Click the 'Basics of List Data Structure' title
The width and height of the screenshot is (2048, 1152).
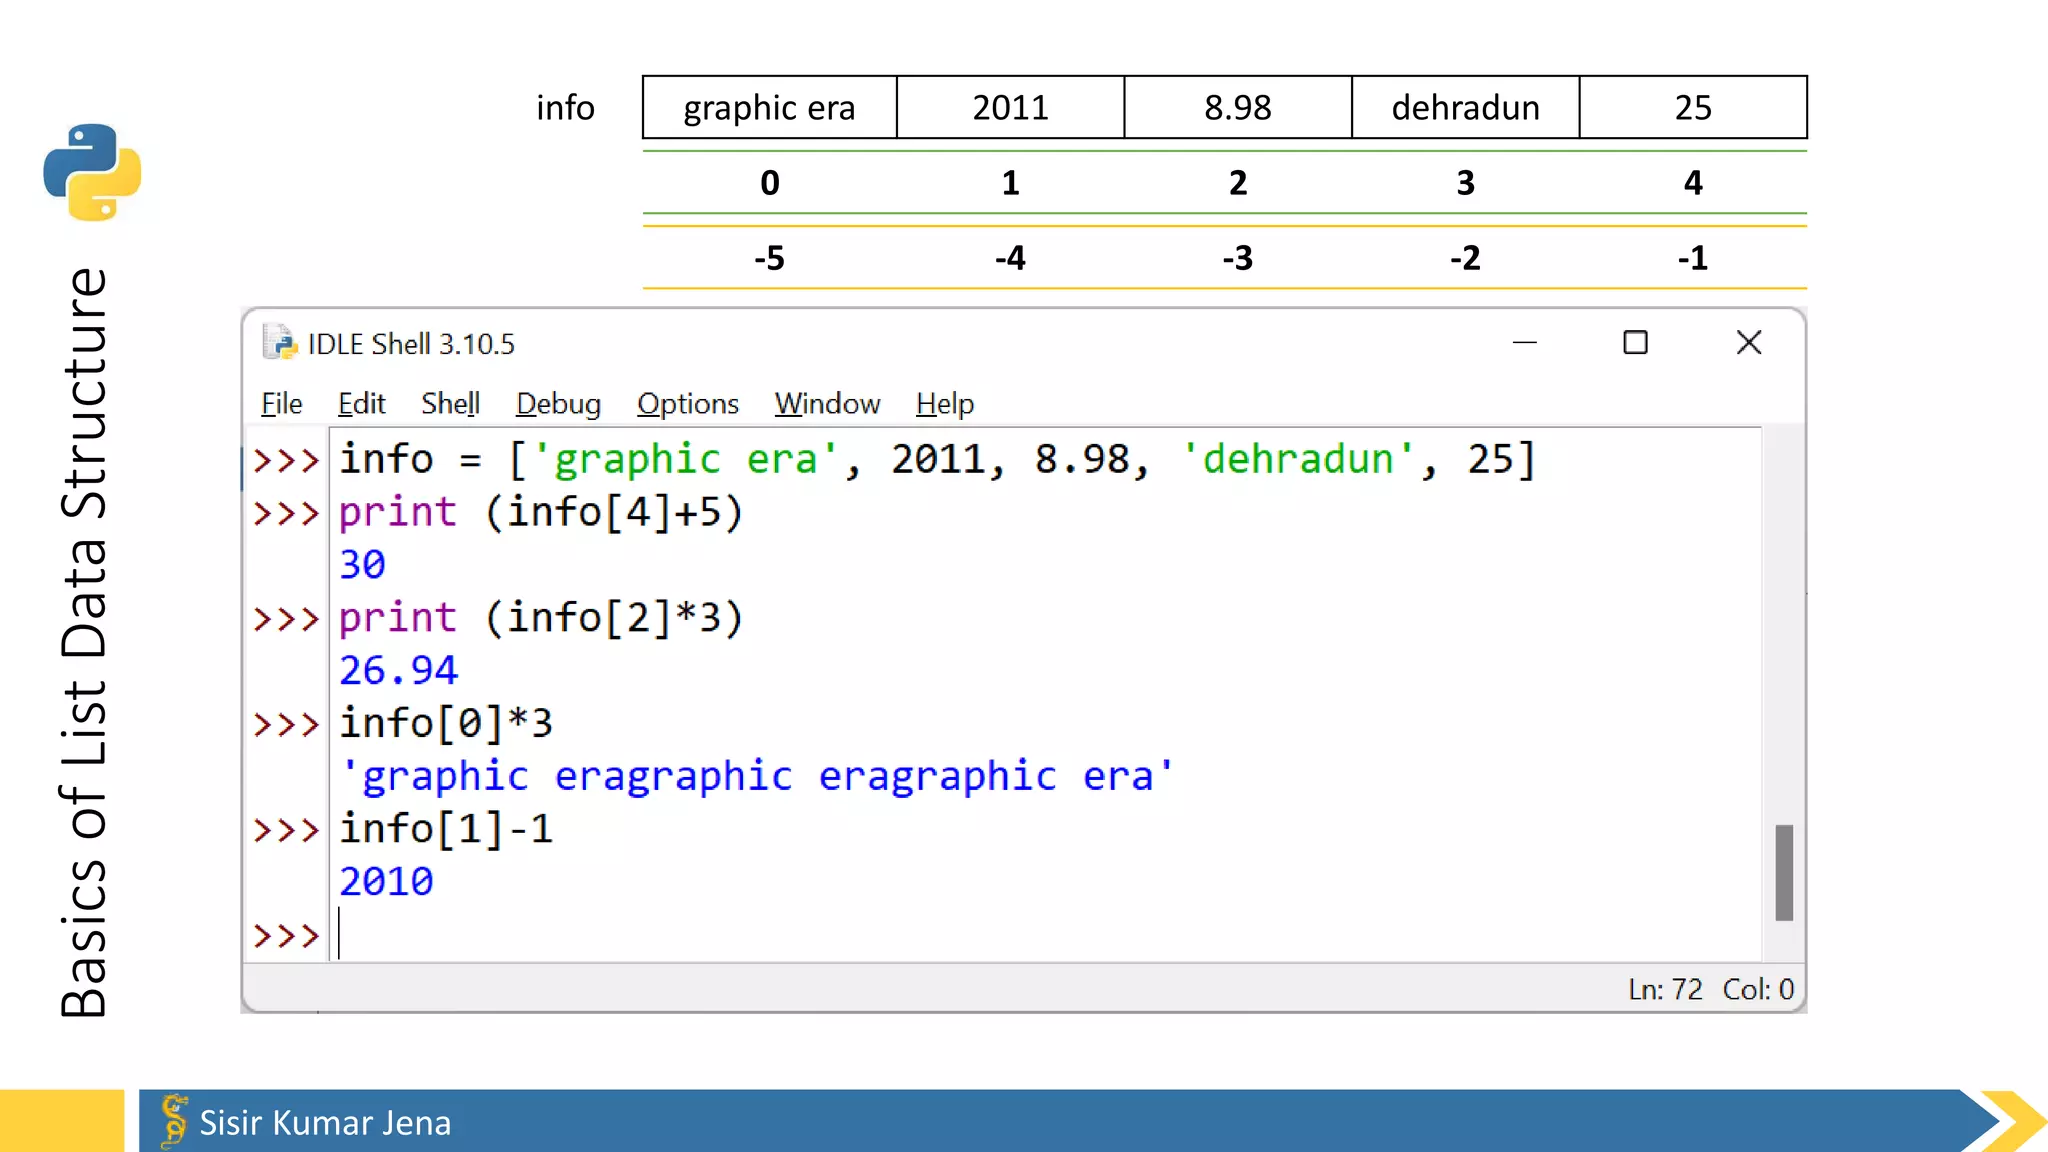click(x=84, y=642)
